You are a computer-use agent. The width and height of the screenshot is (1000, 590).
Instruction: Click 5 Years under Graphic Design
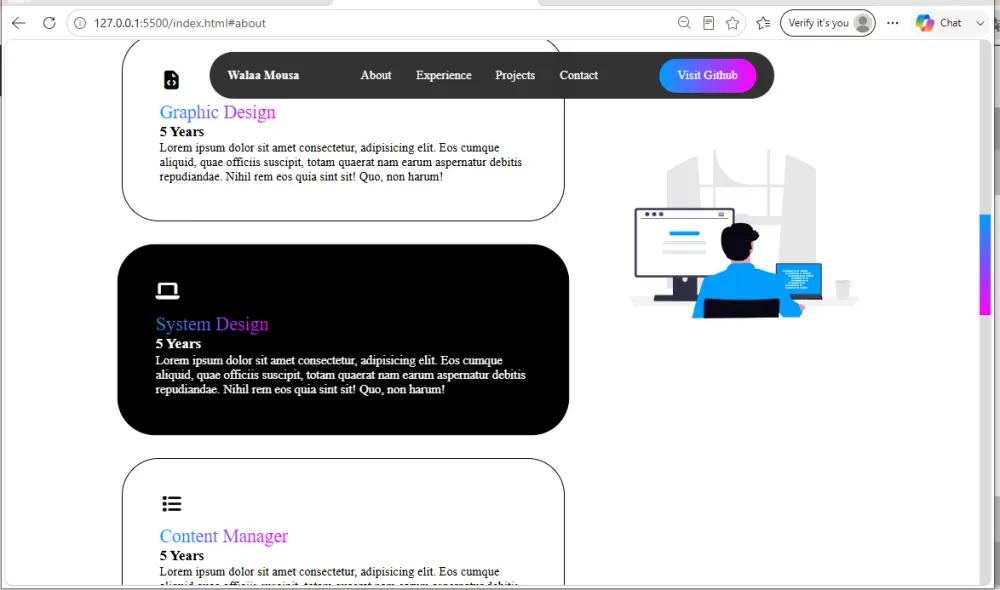tap(182, 132)
